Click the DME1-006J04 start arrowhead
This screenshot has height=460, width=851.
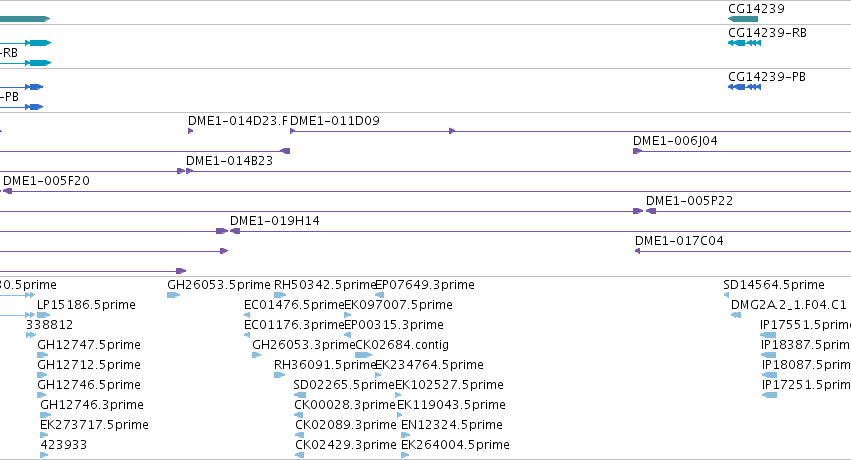pyautogui.click(x=637, y=151)
